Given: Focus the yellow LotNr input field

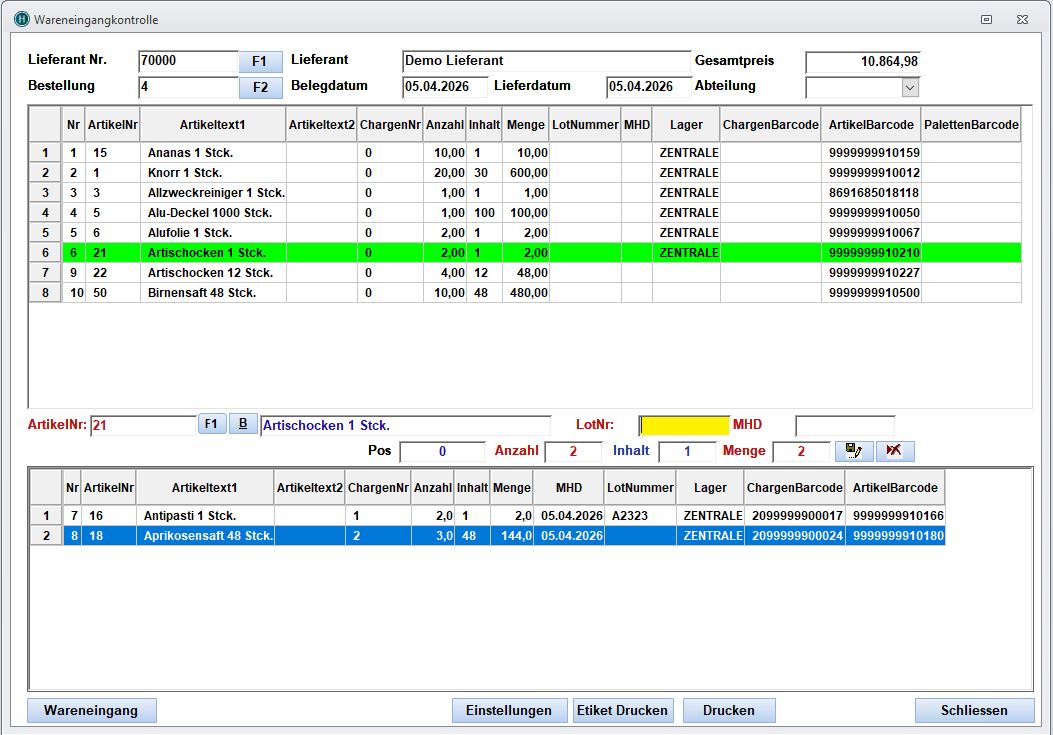Looking at the screenshot, I should point(684,426).
